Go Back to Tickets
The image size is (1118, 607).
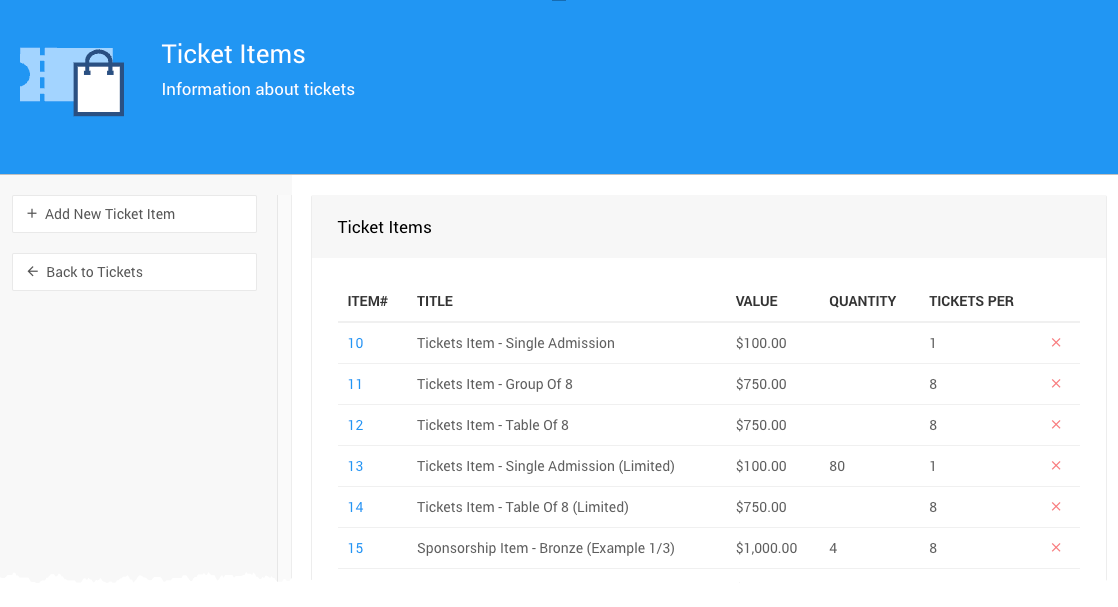(x=134, y=272)
